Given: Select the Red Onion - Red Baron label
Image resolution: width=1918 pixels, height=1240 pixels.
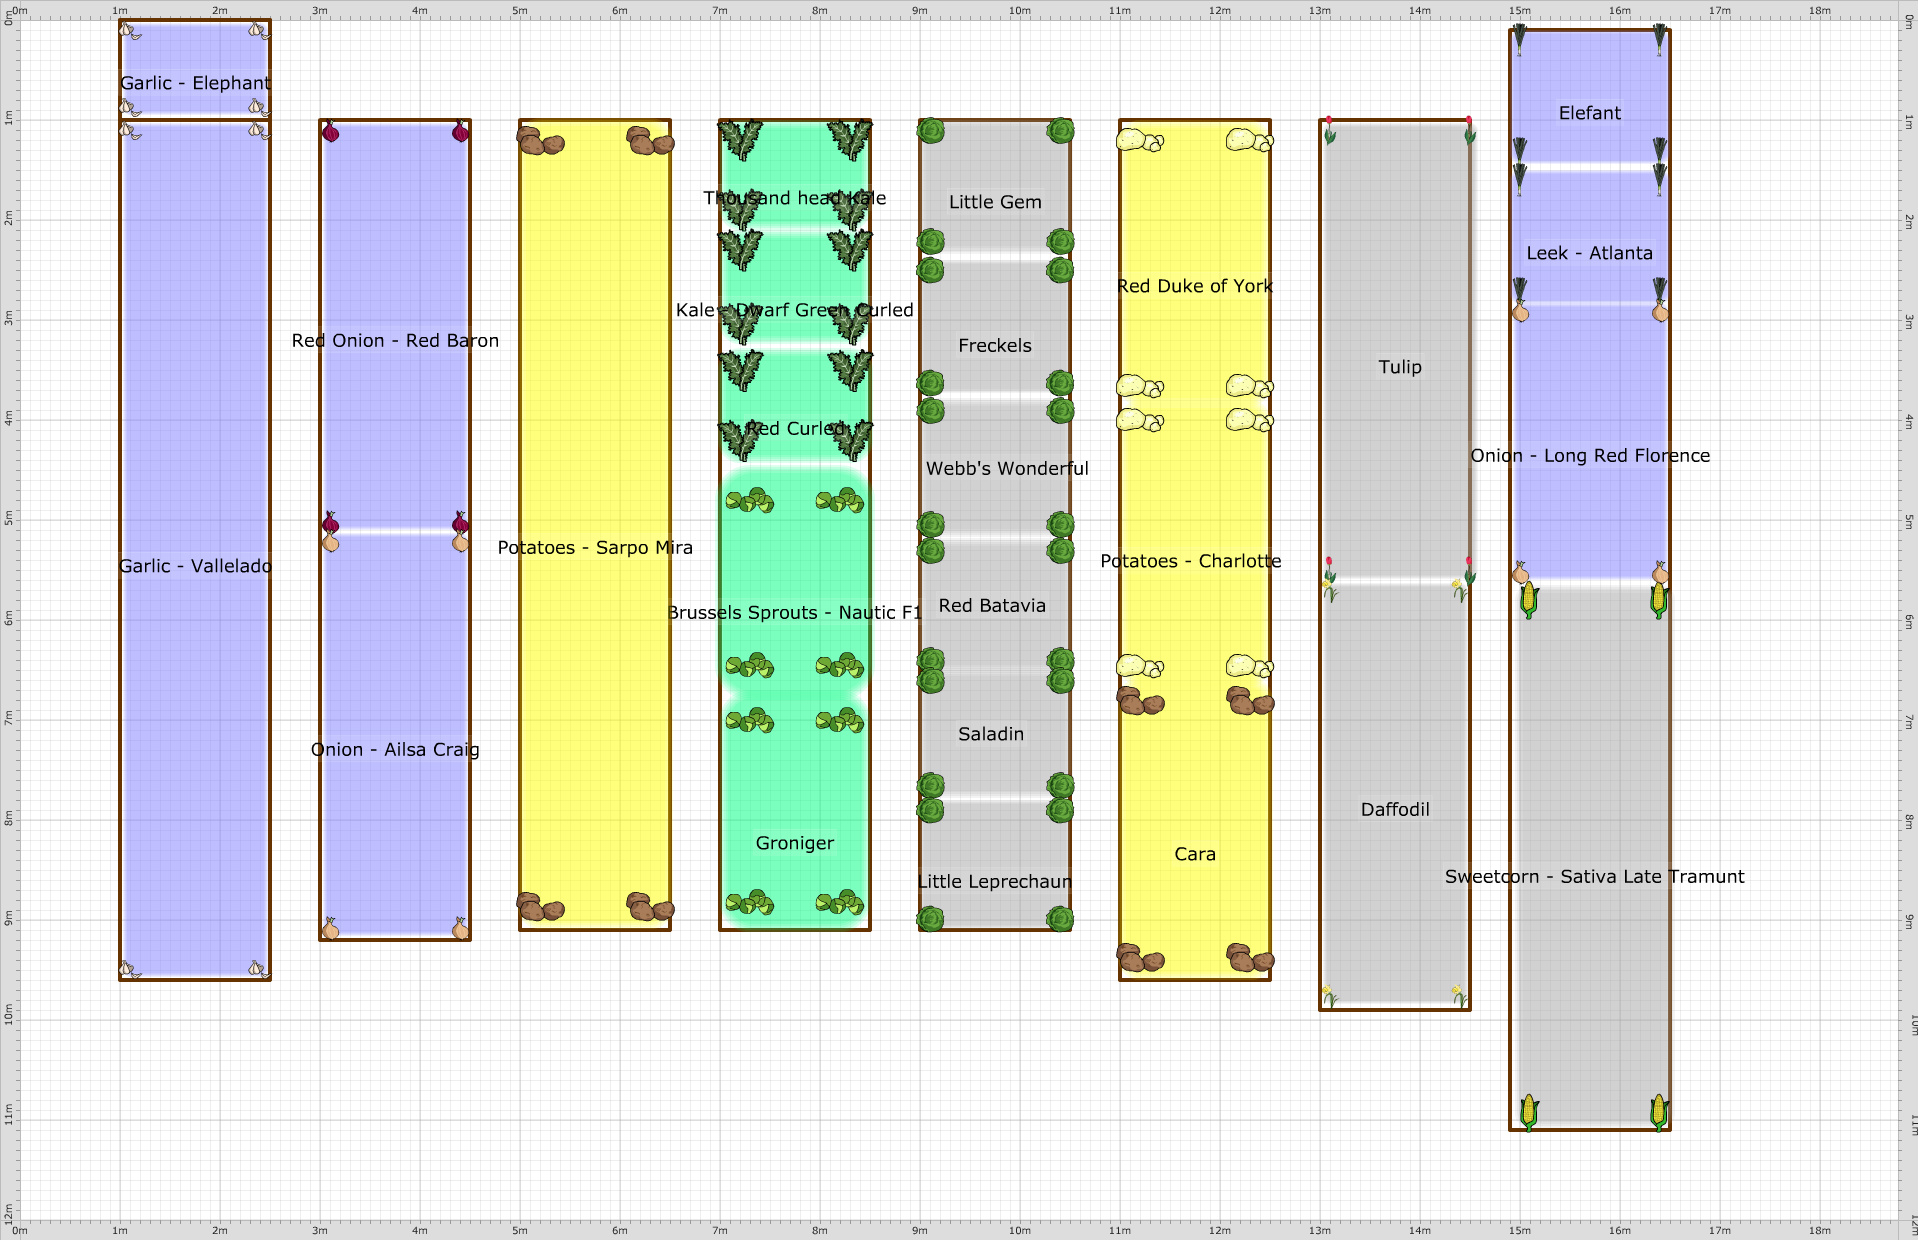Looking at the screenshot, I should [x=395, y=341].
